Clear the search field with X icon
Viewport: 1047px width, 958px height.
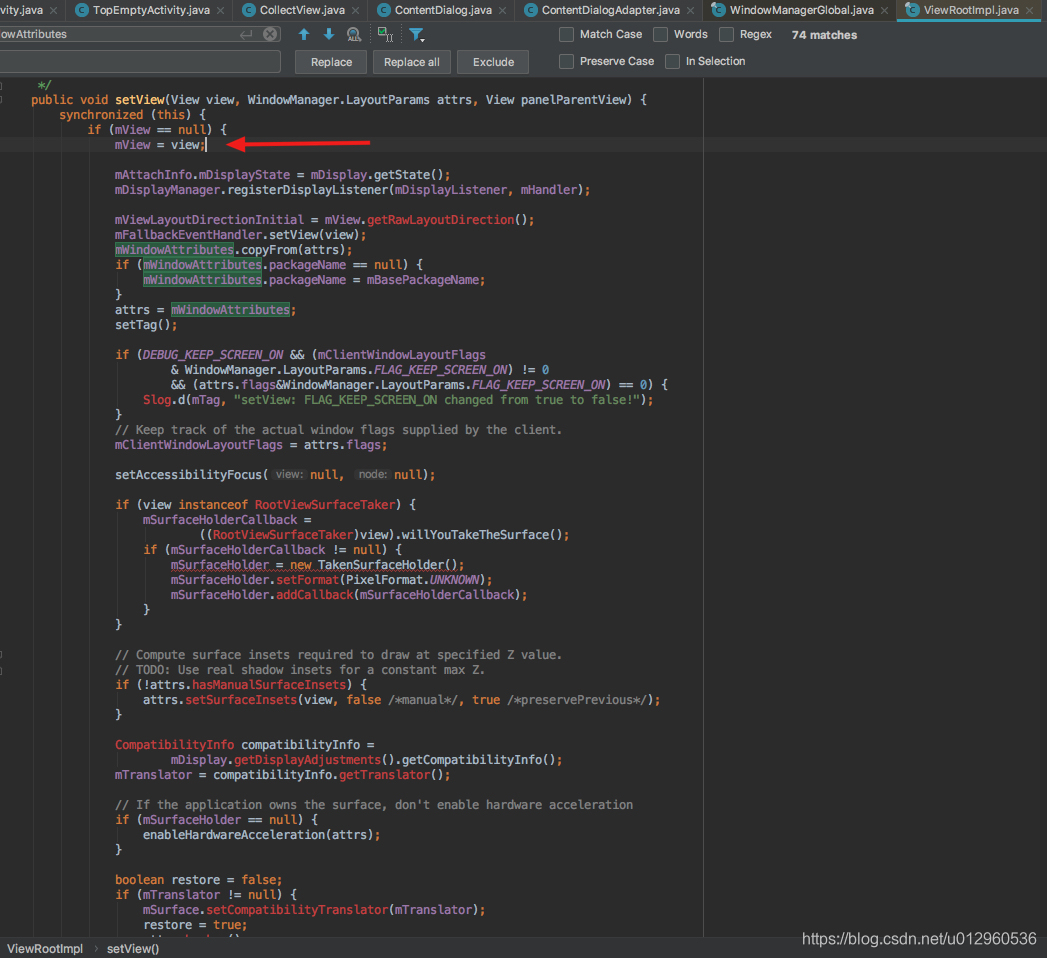click(x=270, y=34)
